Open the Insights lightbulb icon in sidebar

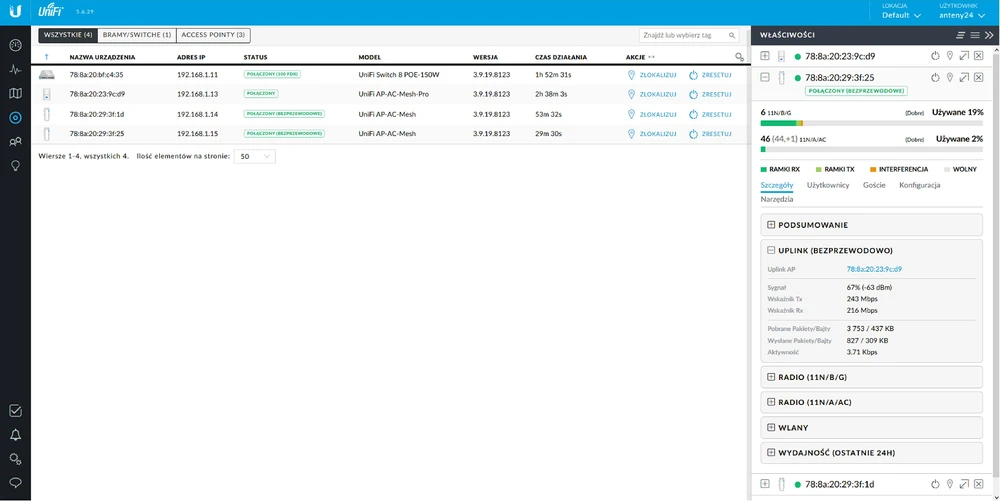pyautogui.click(x=15, y=166)
